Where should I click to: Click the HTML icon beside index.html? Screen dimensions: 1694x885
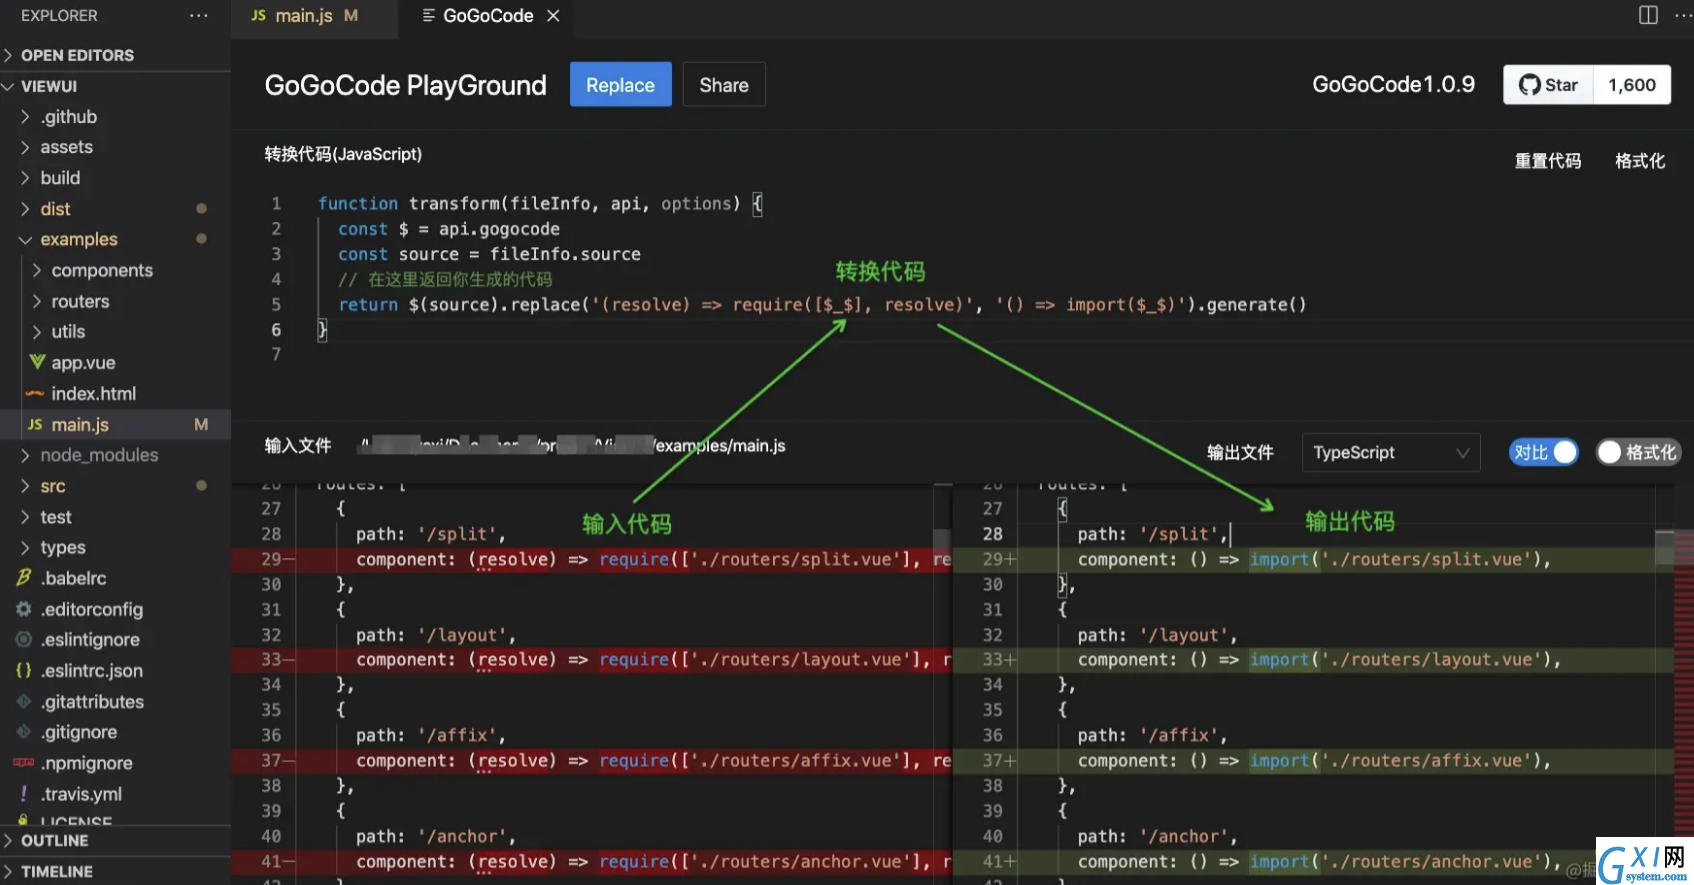(x=35, y=394)
